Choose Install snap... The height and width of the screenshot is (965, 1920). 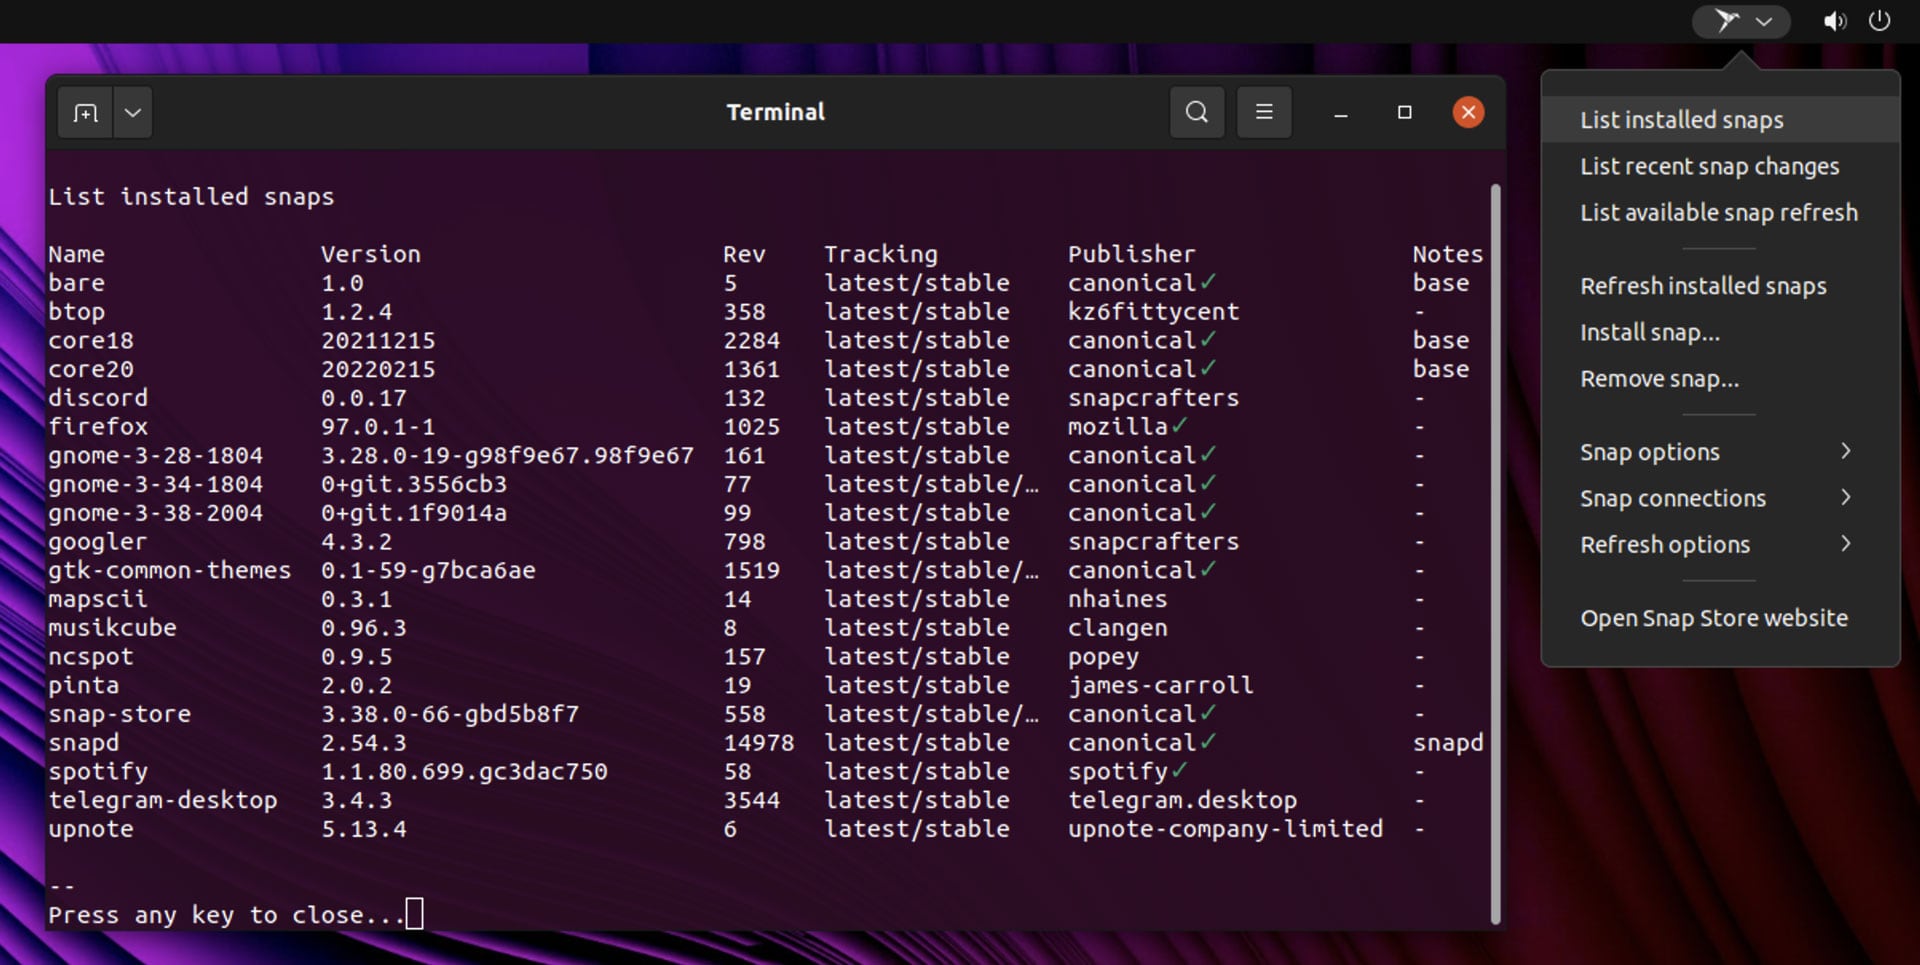[x=1720, y=332]
